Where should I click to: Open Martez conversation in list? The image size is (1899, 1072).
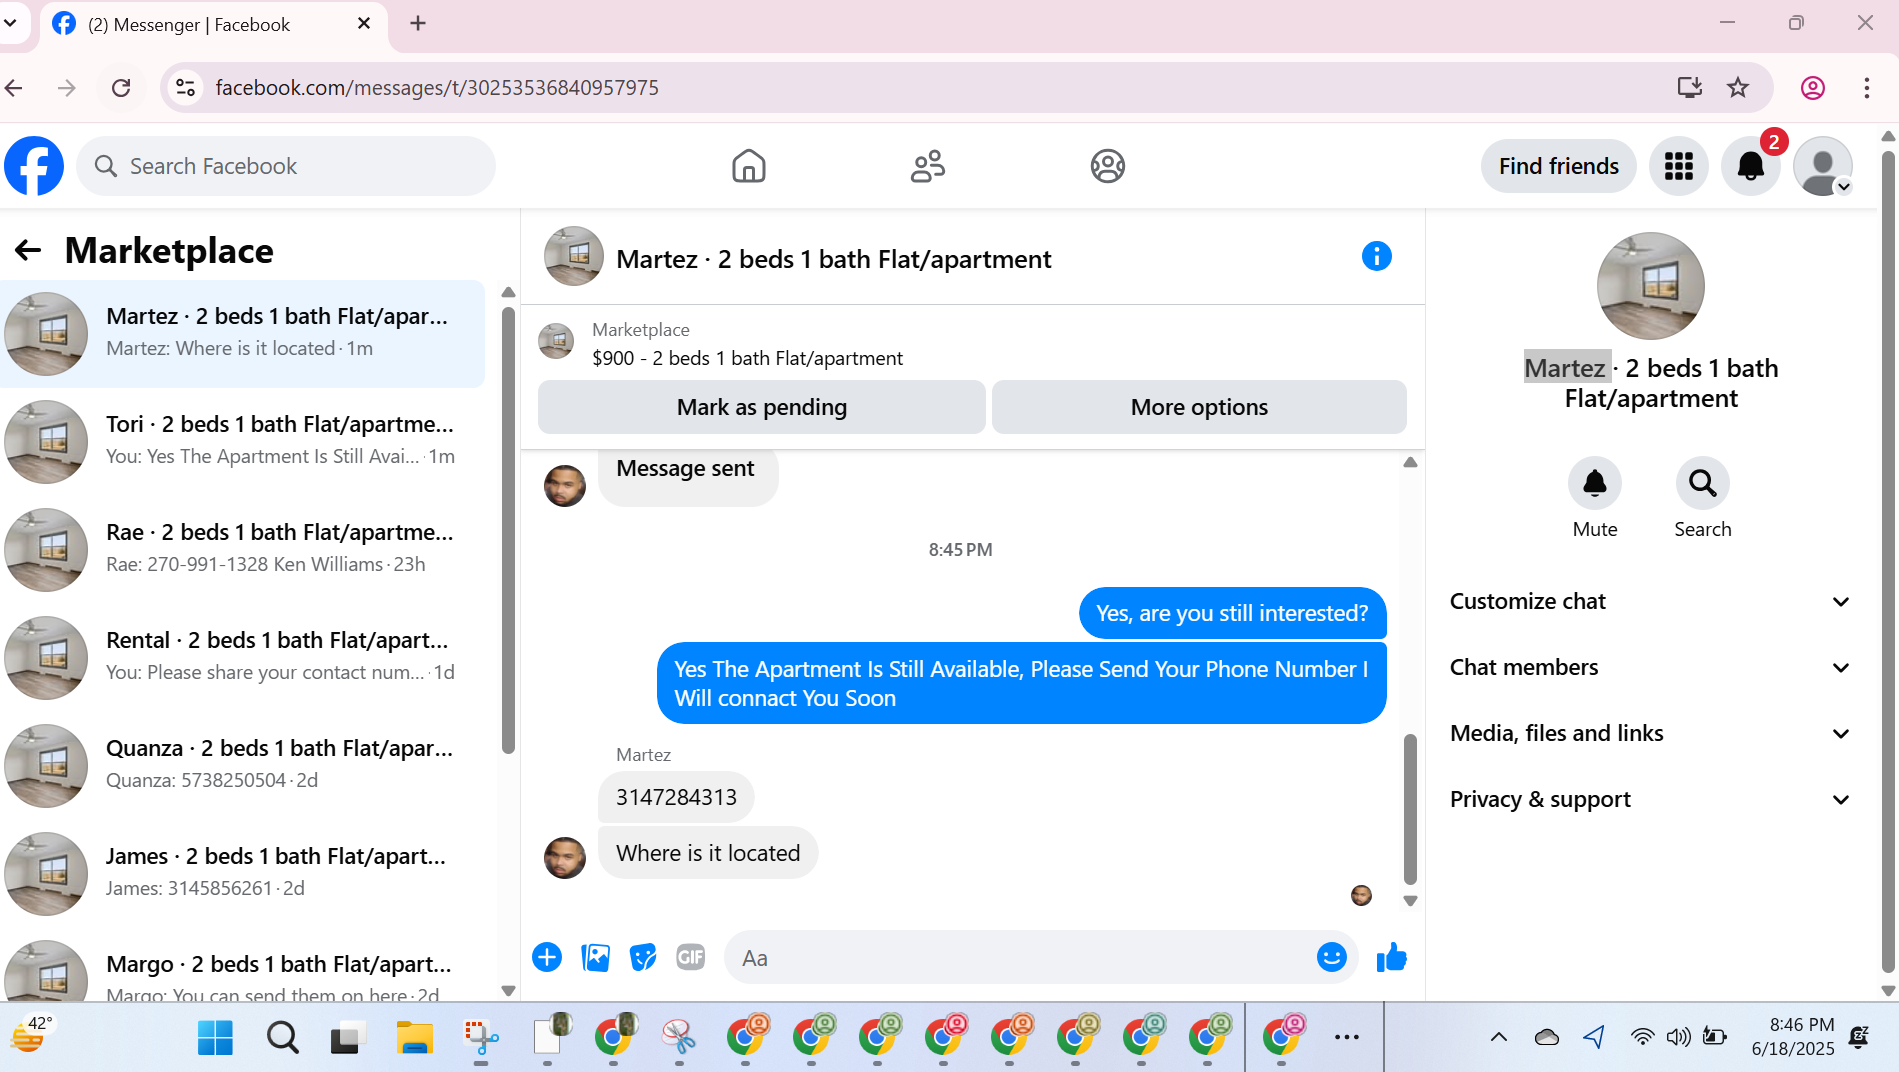coord(243,334)
